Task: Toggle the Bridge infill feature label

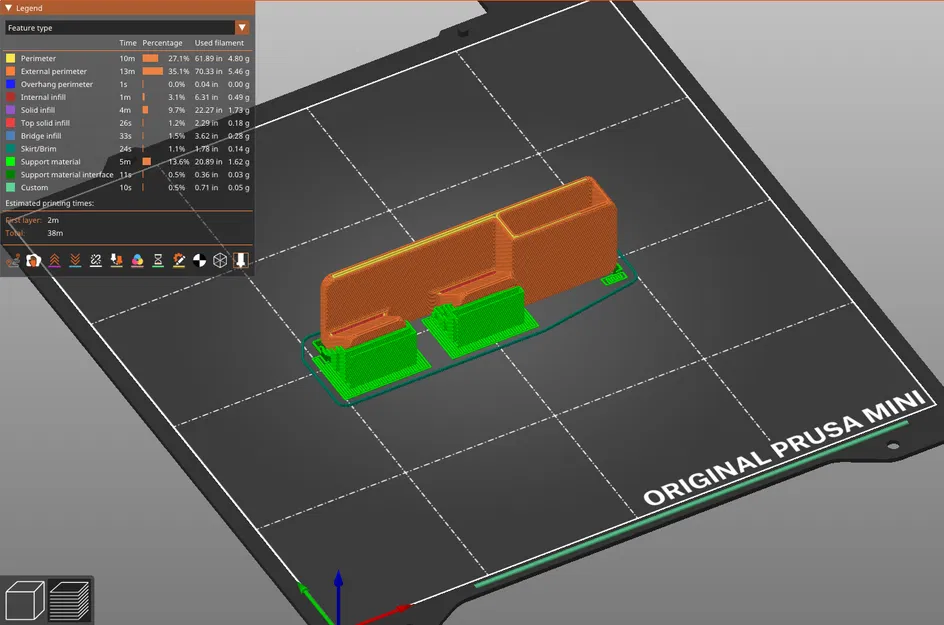Action: coord(41,136)
